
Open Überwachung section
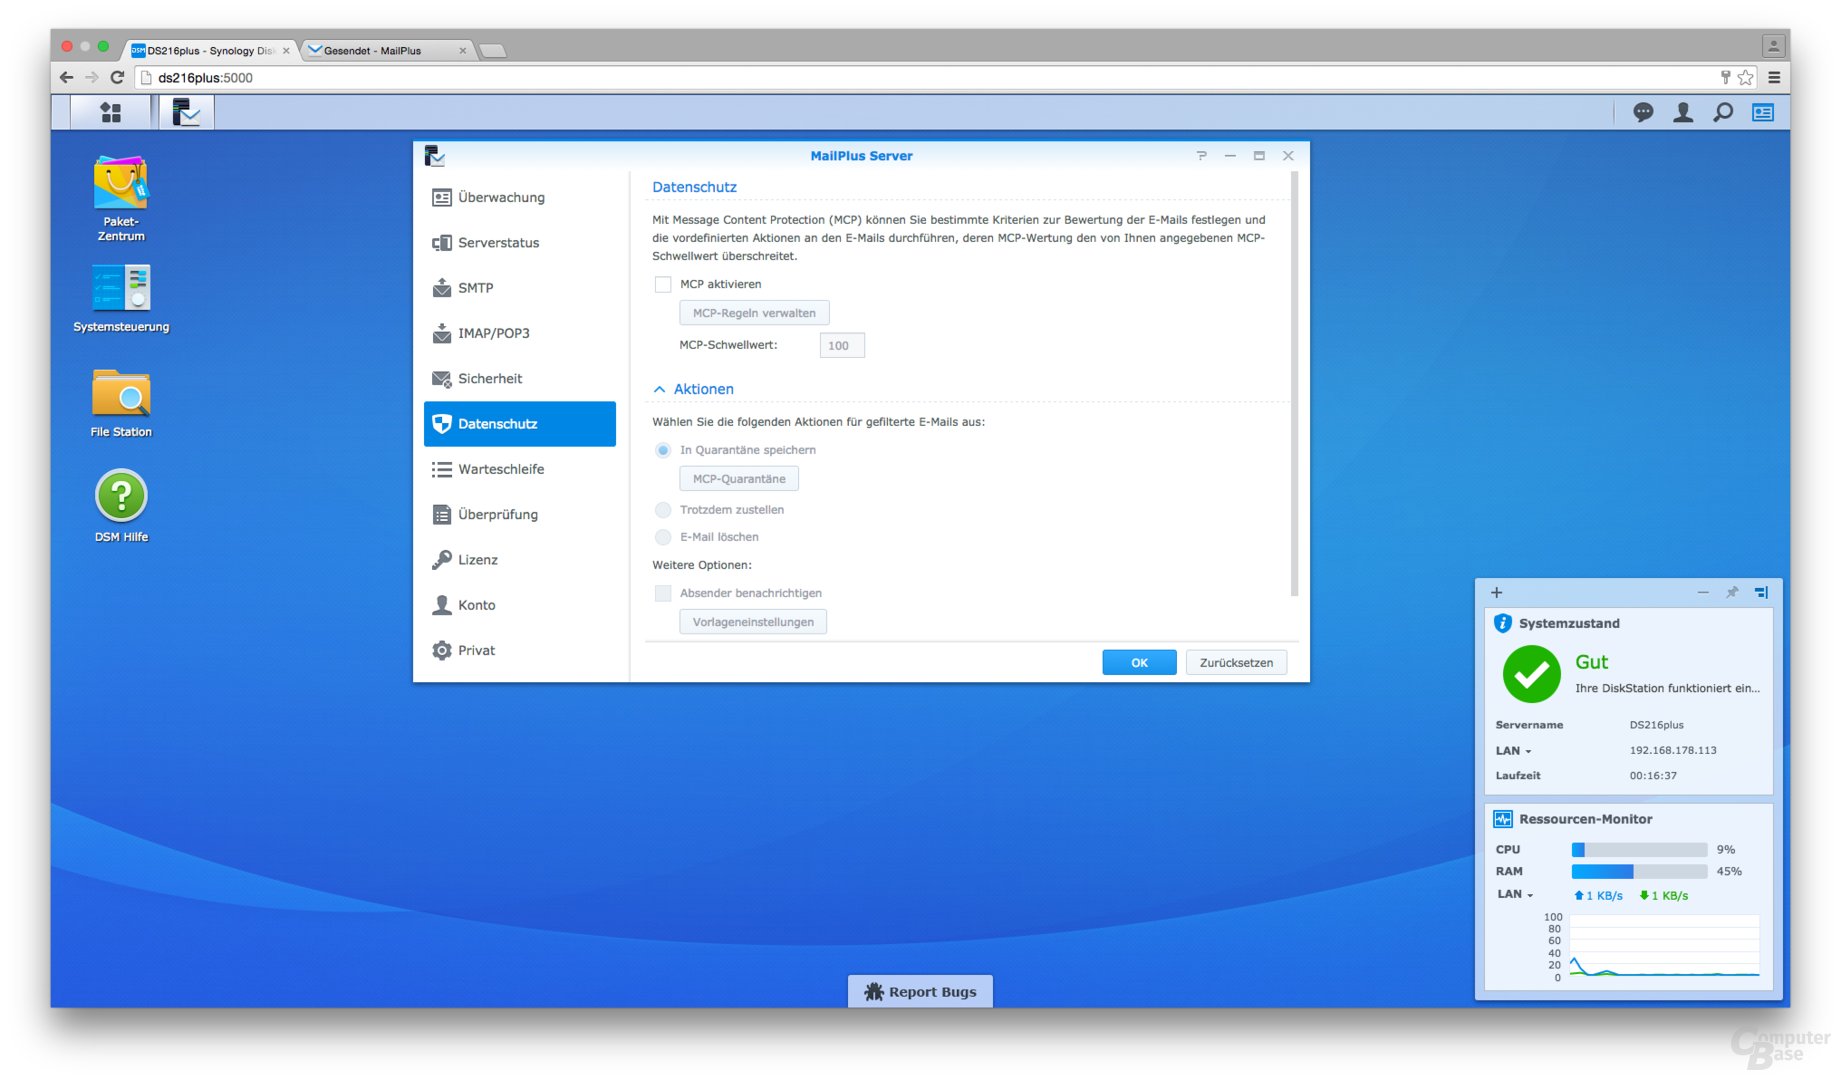[520, 197]
